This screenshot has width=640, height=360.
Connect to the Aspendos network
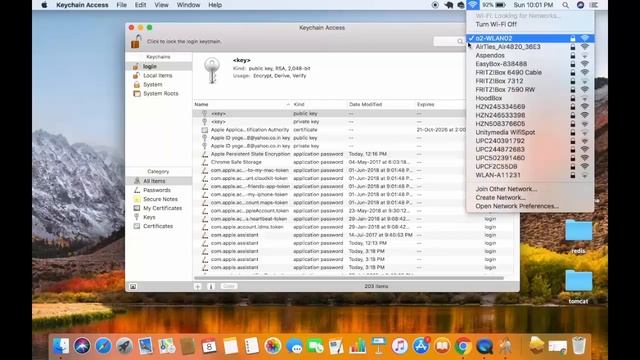click(530, 56)
